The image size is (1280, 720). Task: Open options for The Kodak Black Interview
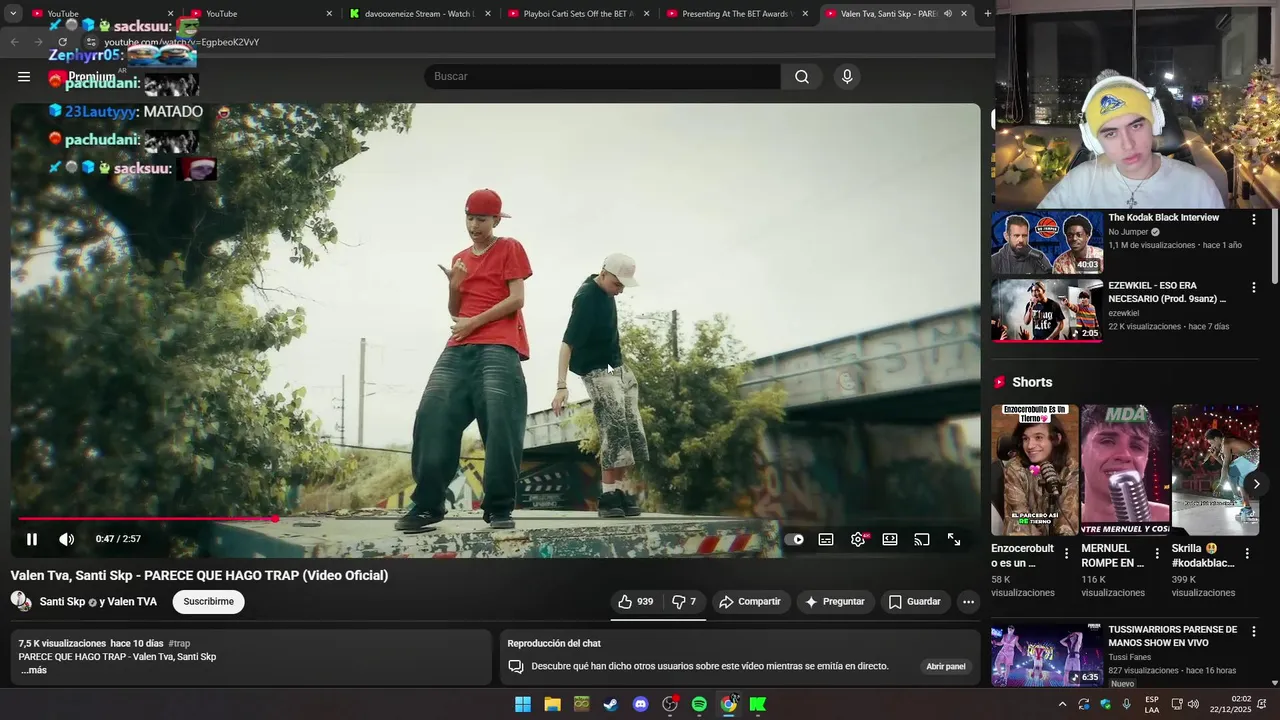click(1253, 219)
